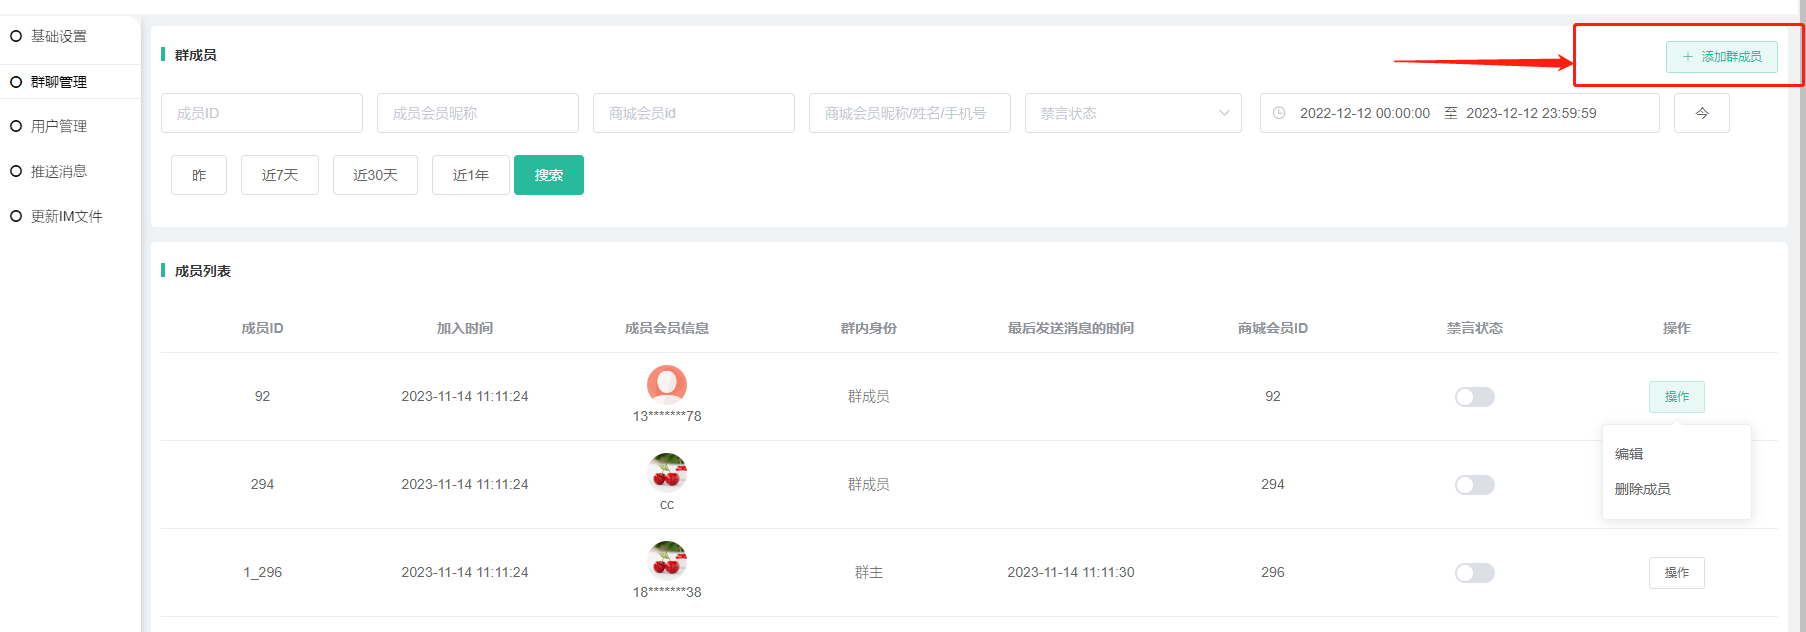This screenshot has width=1806, height=632.
Task: Open 基础设置 in the sidebar
Action: (58, 36)
